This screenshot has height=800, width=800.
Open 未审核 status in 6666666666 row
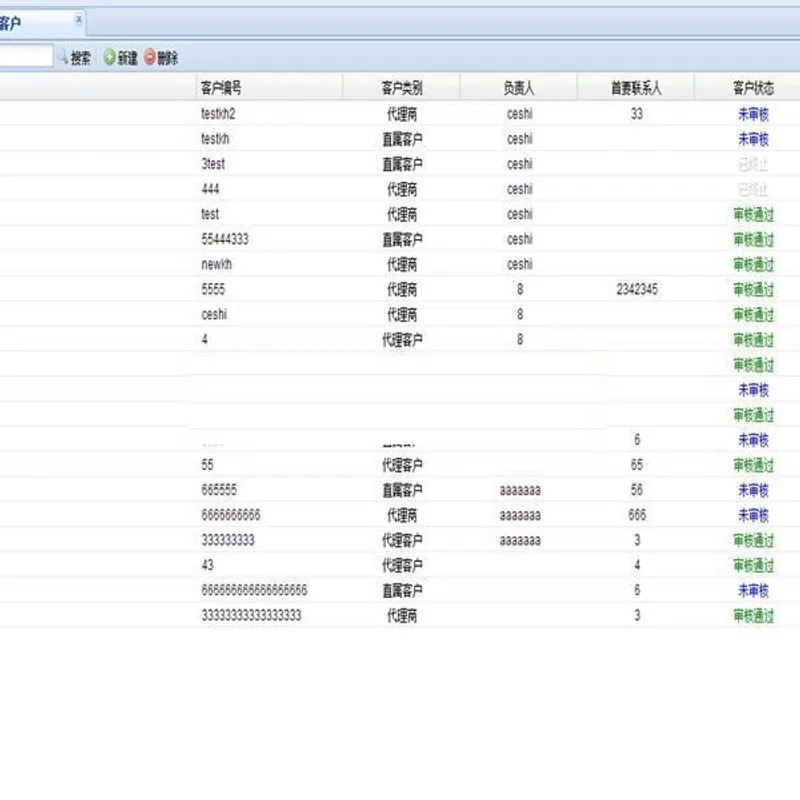pos(754,515)
